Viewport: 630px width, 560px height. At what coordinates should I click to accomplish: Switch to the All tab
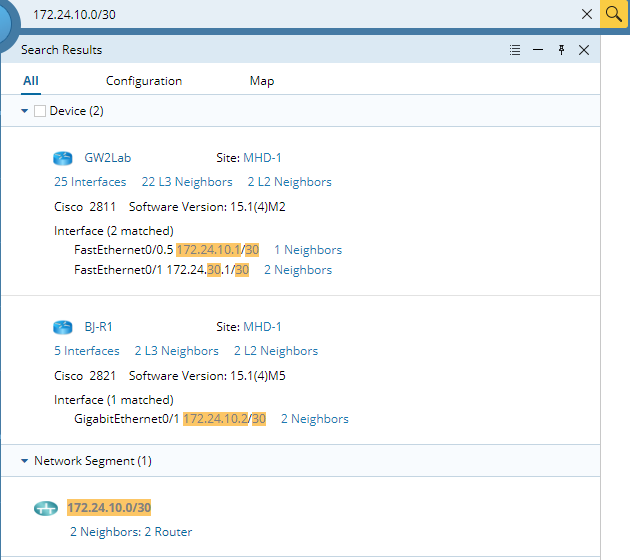point(31,81)
